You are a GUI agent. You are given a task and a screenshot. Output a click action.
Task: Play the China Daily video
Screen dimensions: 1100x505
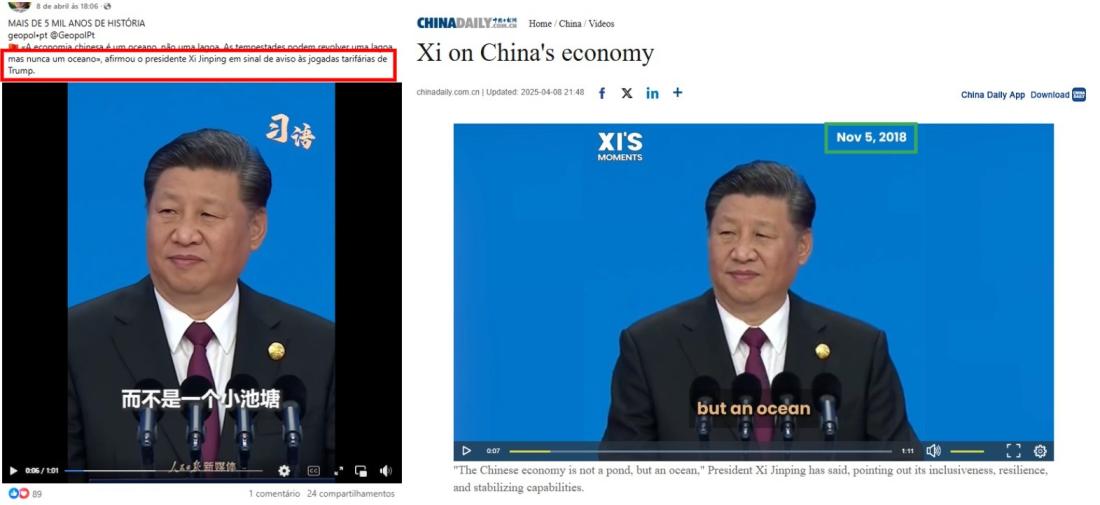(467, 451)
